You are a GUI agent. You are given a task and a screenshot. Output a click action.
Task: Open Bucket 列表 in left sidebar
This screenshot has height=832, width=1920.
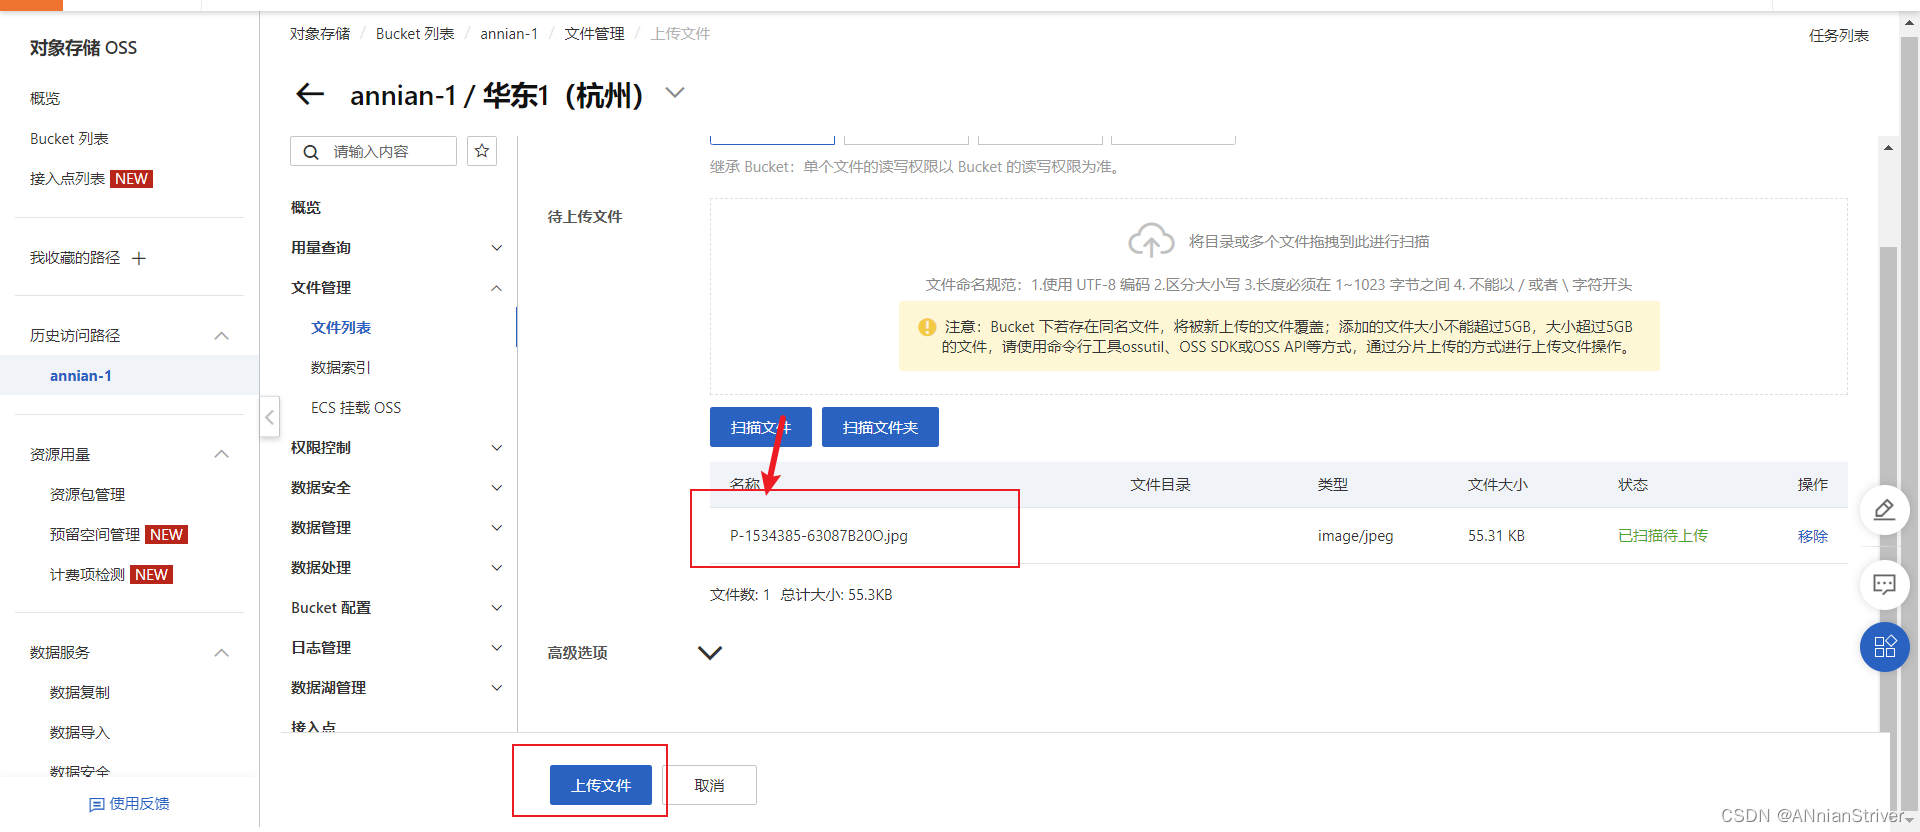(69, 138)
